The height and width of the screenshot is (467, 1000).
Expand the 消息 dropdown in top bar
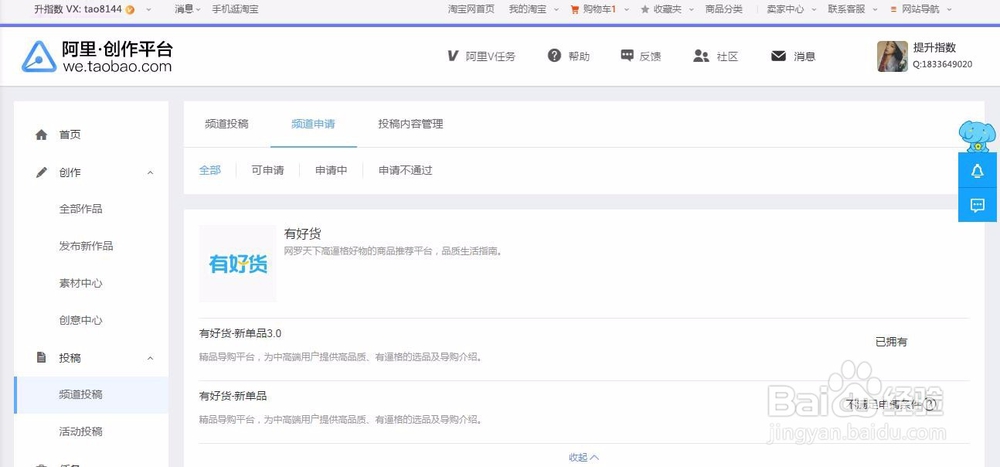coord(198,10)
